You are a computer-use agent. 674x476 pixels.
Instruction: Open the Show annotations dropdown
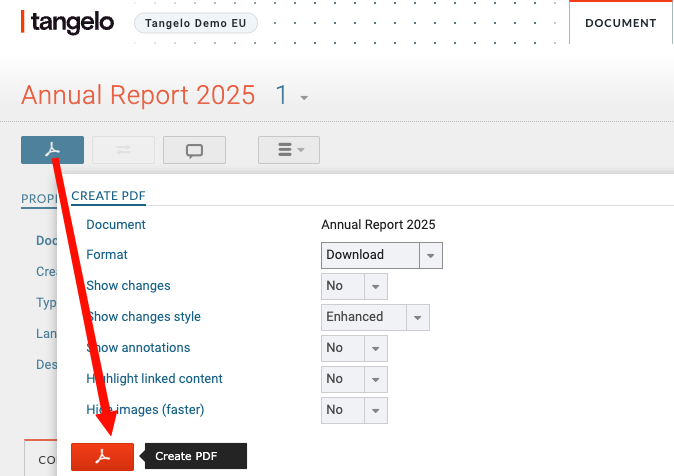(x=354, y=348)
